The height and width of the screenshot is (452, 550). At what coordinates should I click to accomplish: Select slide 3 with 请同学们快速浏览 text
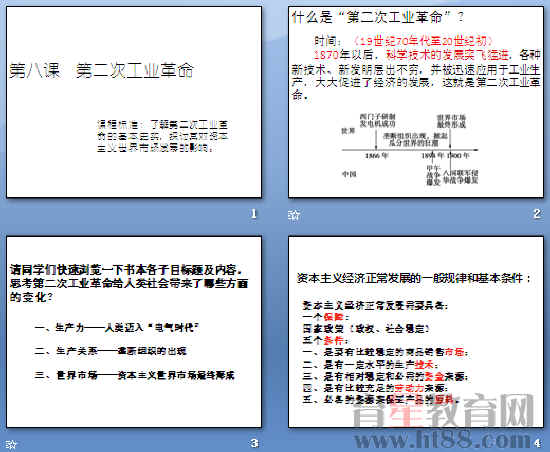click(x=134, y=332)
